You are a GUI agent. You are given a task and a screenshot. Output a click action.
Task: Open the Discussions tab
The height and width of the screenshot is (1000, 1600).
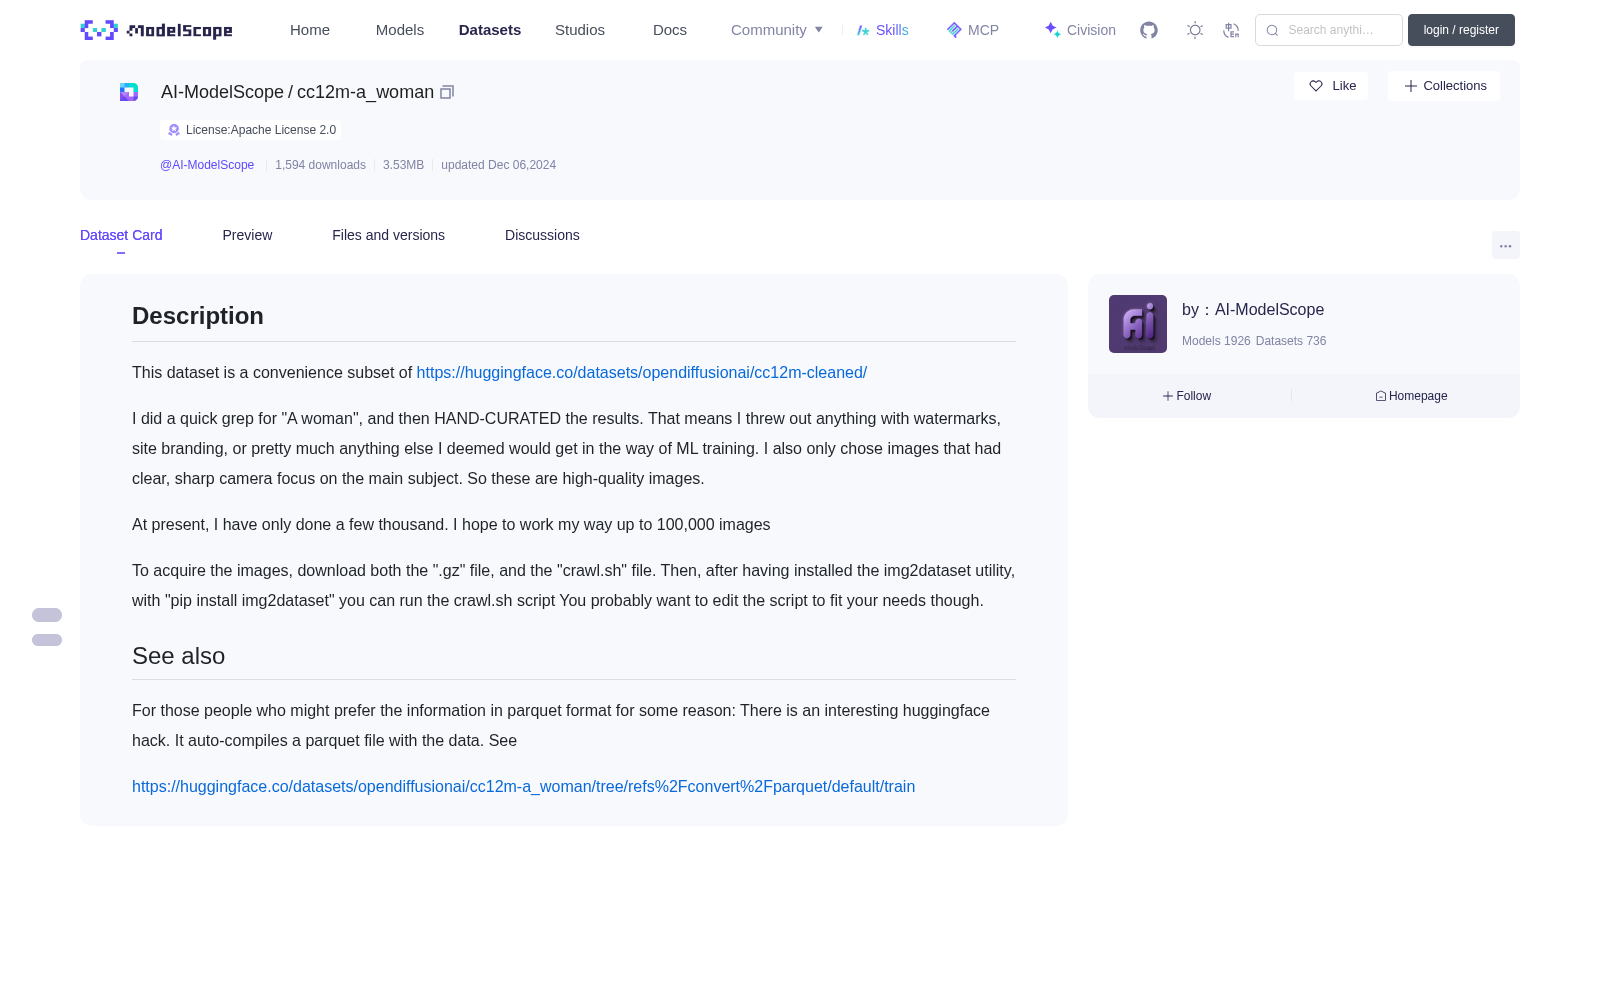pyautogui.click(x=542, y=235)
